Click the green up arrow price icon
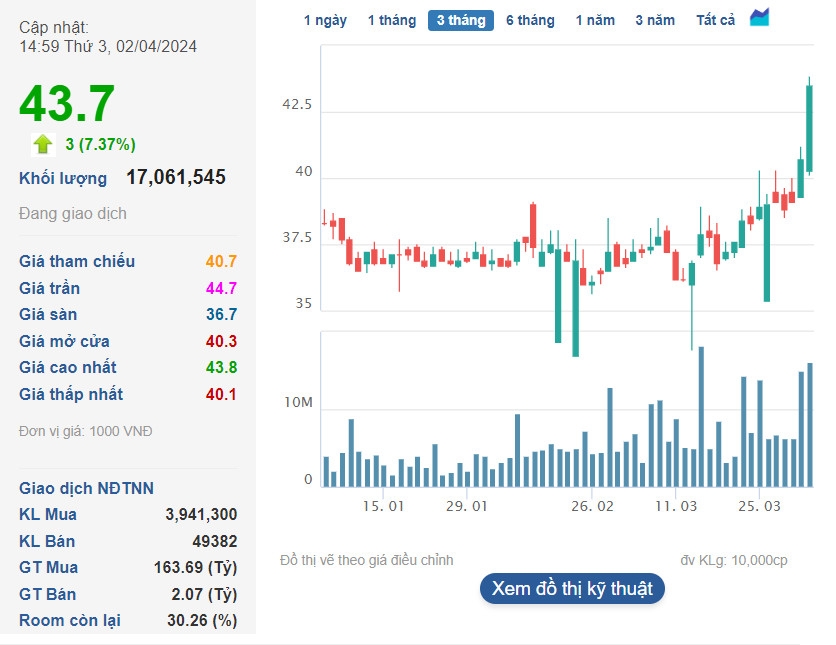The width and height of the screenshot is (836, 645). click(x=43, y=144)
